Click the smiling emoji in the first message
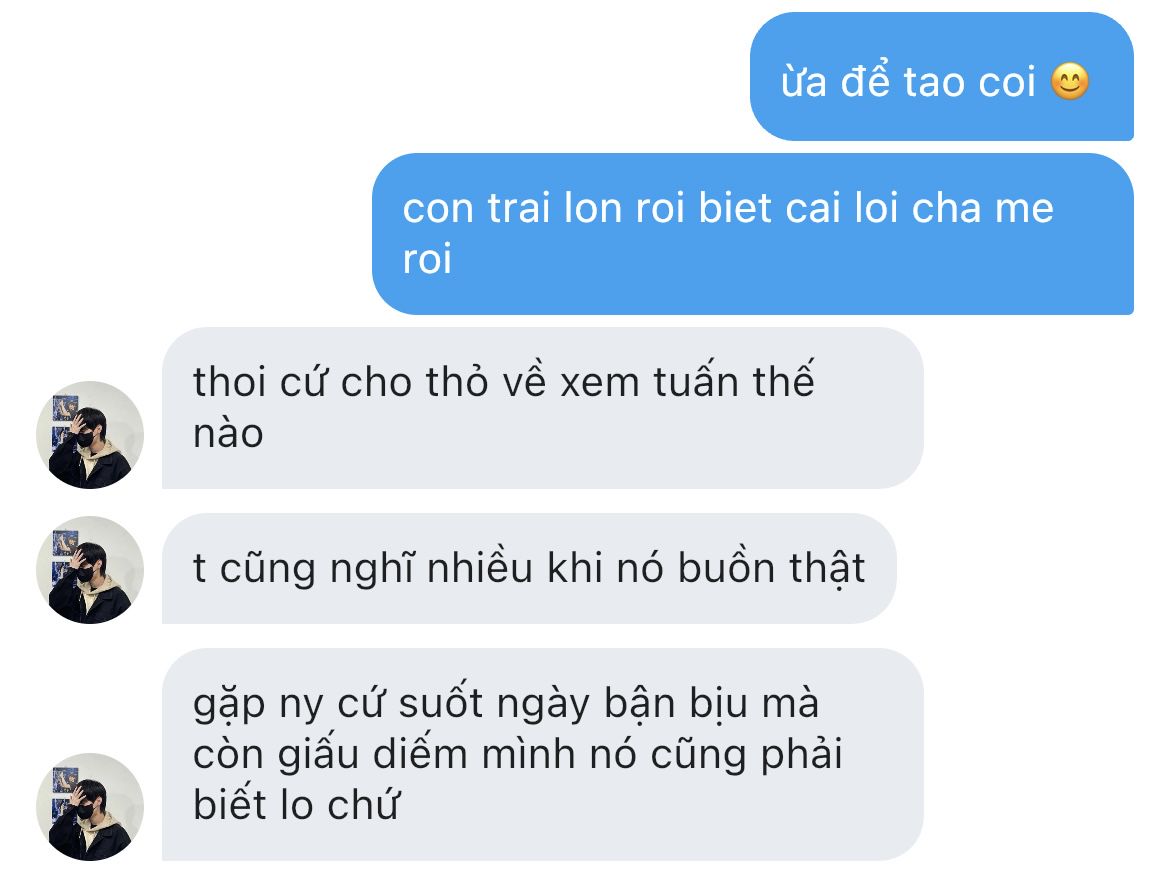 point(1070,81)
